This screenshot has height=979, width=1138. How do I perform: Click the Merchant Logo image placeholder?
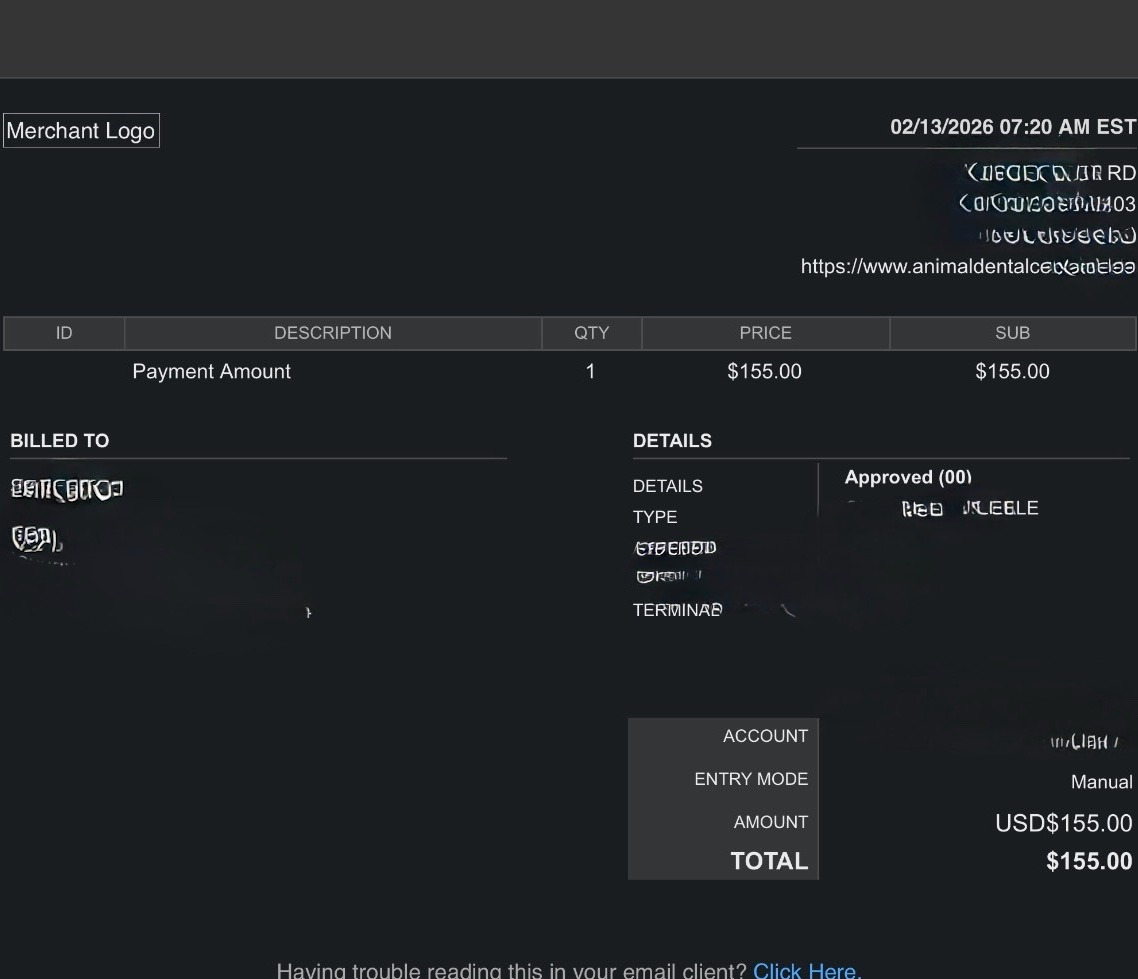(x=81, y=131)
